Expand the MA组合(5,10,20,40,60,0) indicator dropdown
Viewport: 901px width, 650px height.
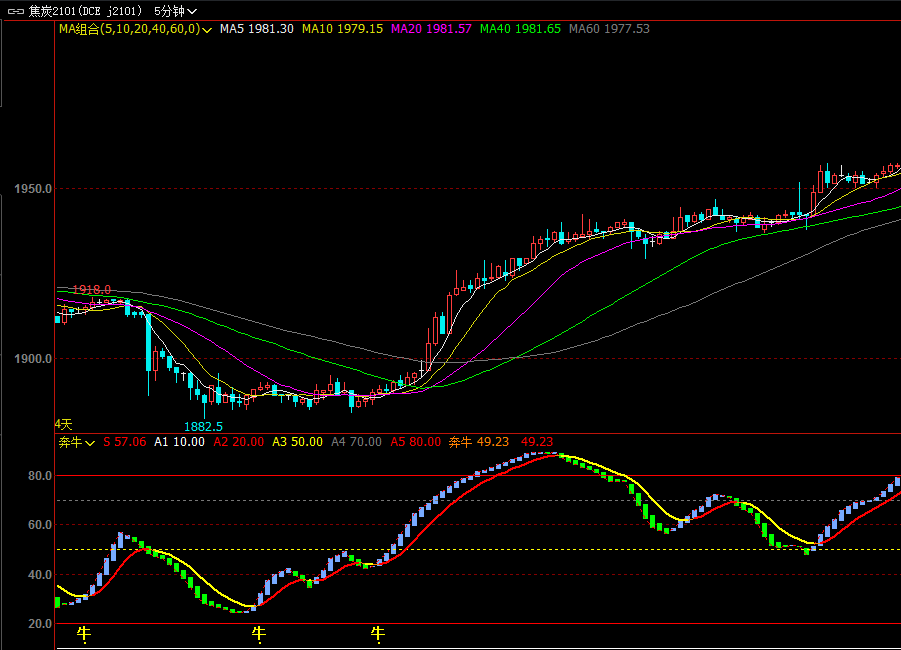pos(136,29)
